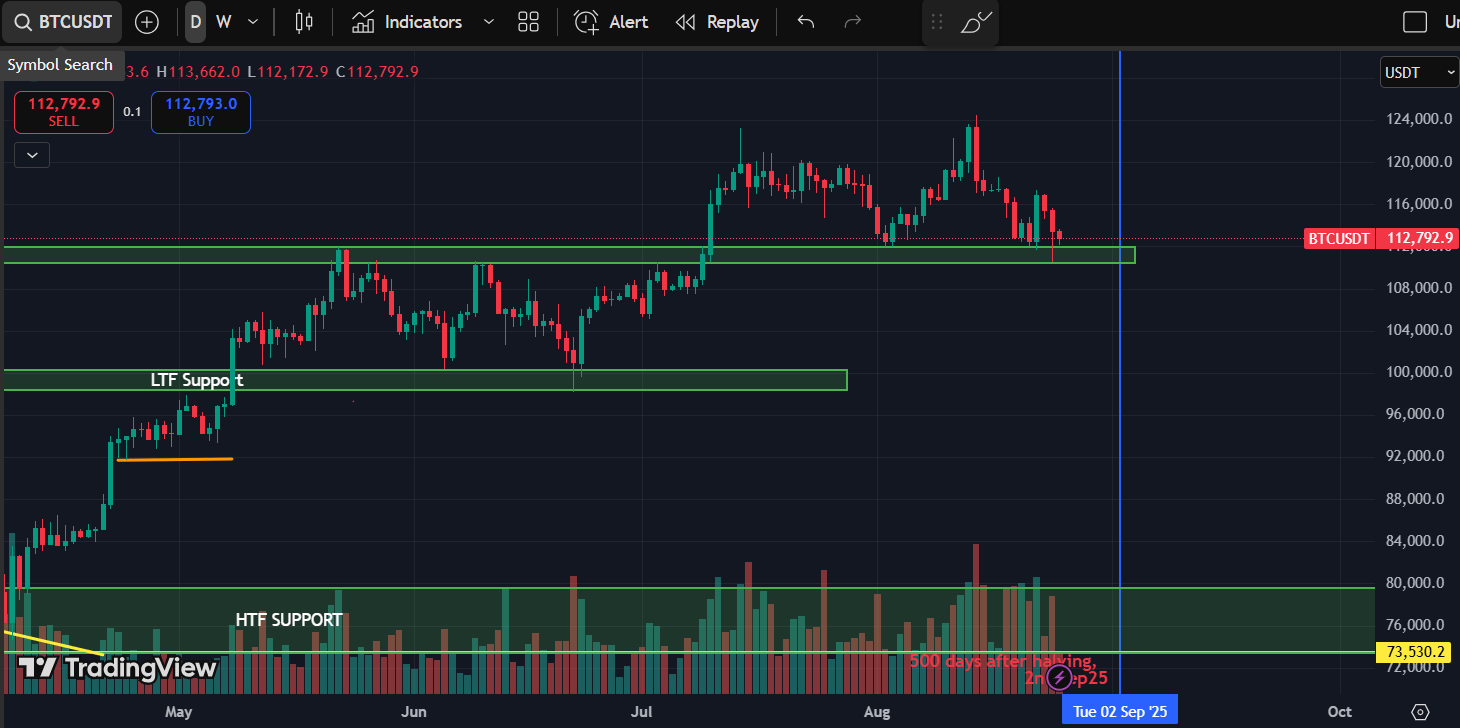The image size is (1460, 728).
Task: Expand favorite indicators dropdown arrow
Action: (x=488, y=22)
